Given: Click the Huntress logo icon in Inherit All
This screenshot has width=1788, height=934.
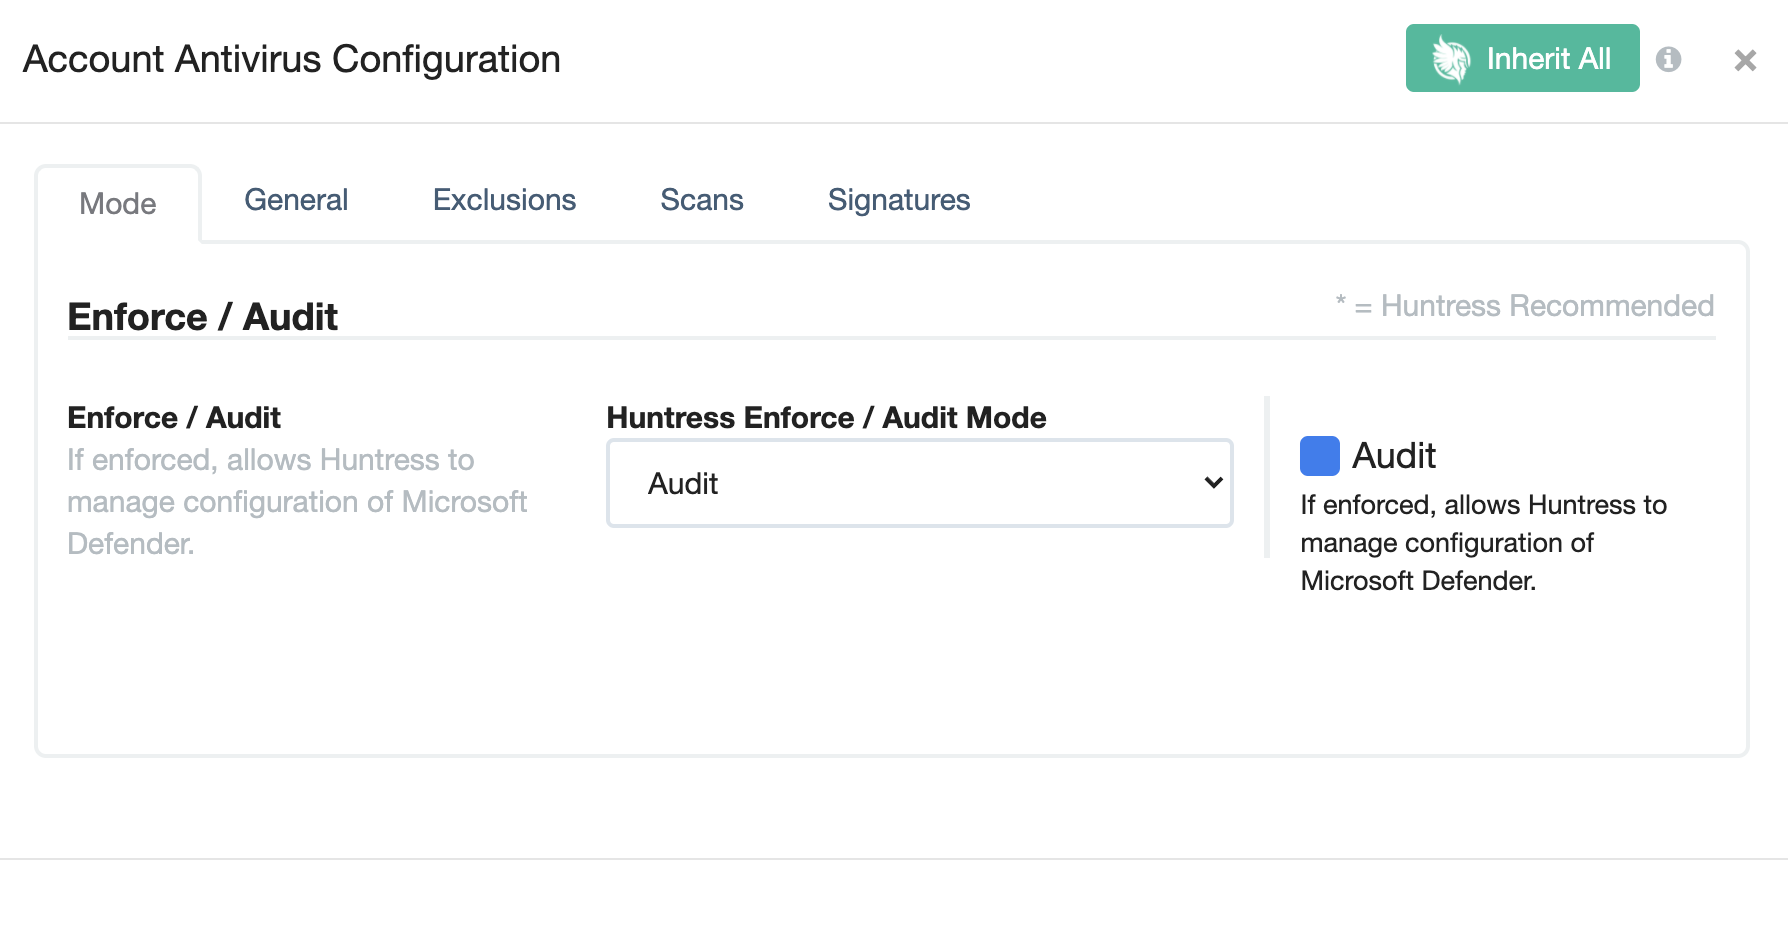Looking at the screenshot, I should point(1451,59).
